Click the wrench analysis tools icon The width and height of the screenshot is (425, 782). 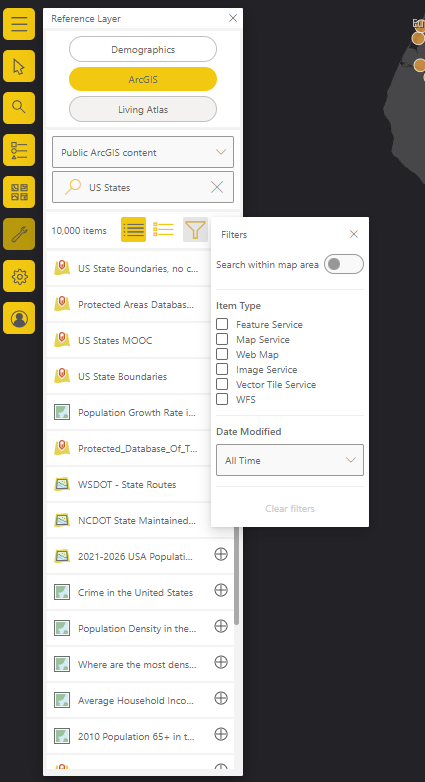point(19,234)
